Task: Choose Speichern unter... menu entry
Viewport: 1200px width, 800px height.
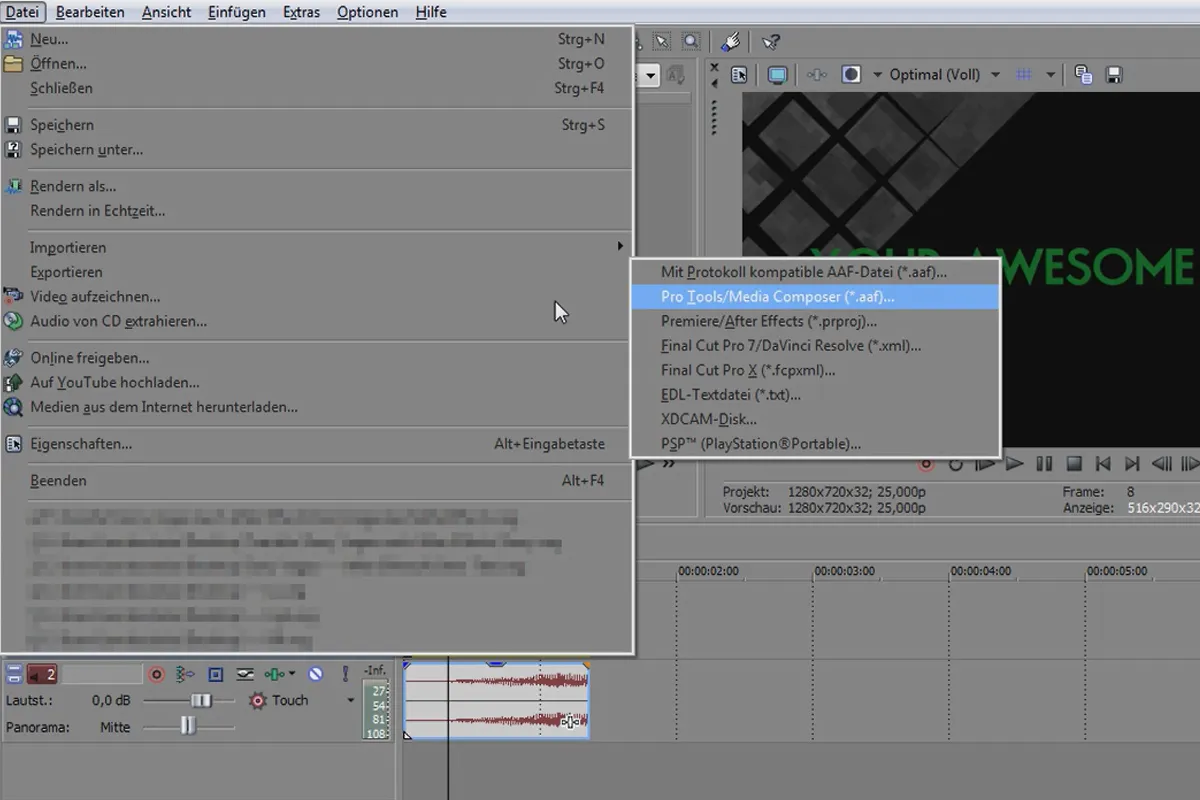Action: 317,150
